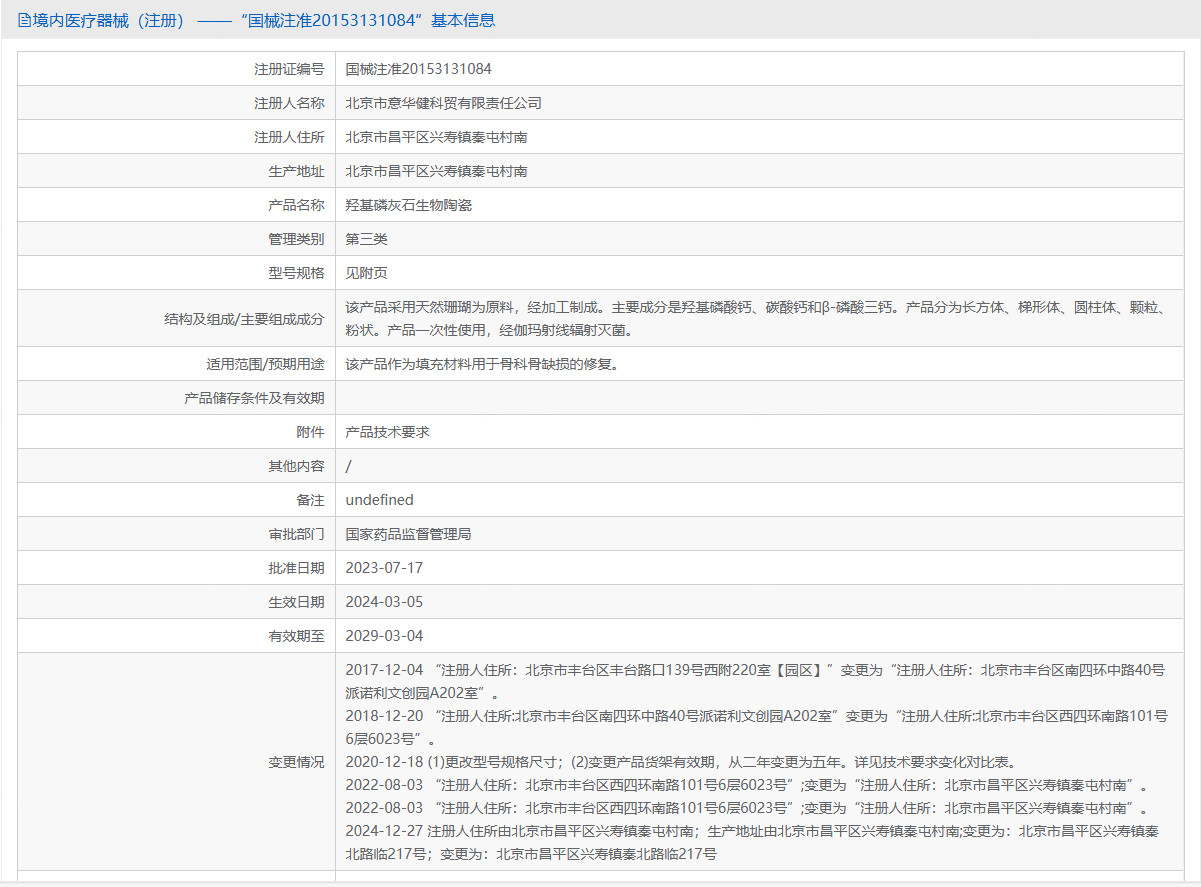Image resolution: width=1201 pixels, height=887 pixels.
Task: Click the registrant name 北京市意华健科贸有限责任公司
Action: coord(443,103)
